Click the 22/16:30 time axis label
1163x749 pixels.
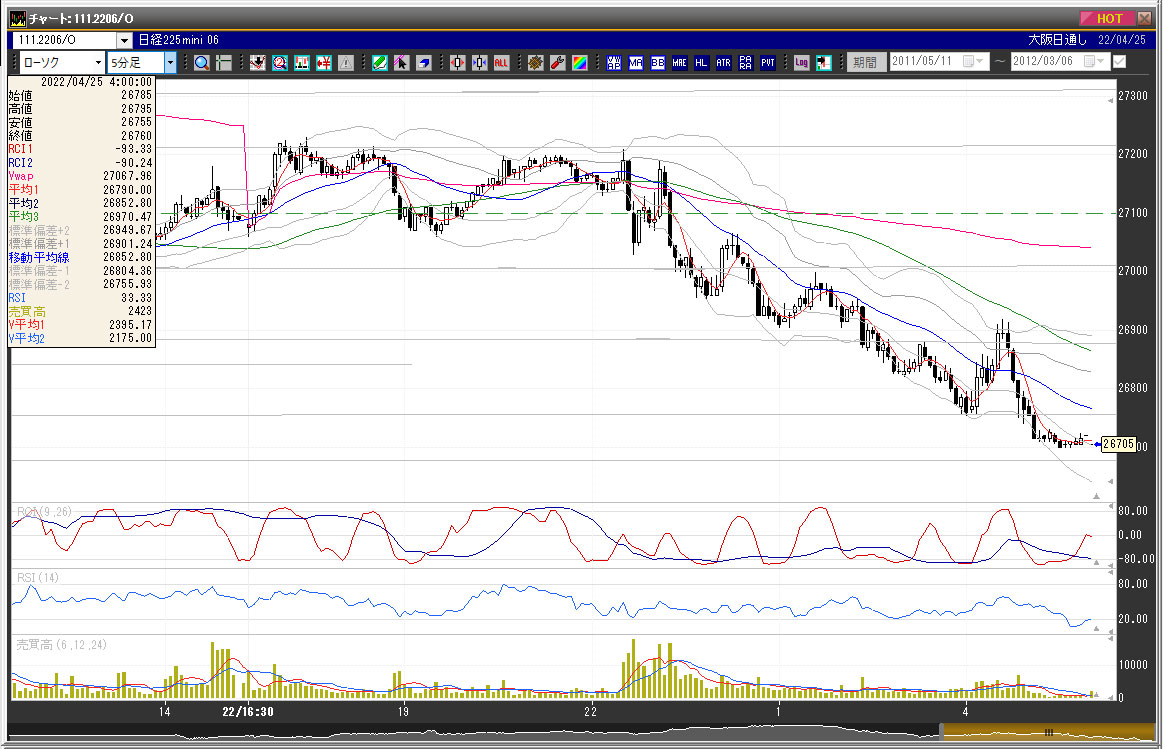click(x=248, y=712)
